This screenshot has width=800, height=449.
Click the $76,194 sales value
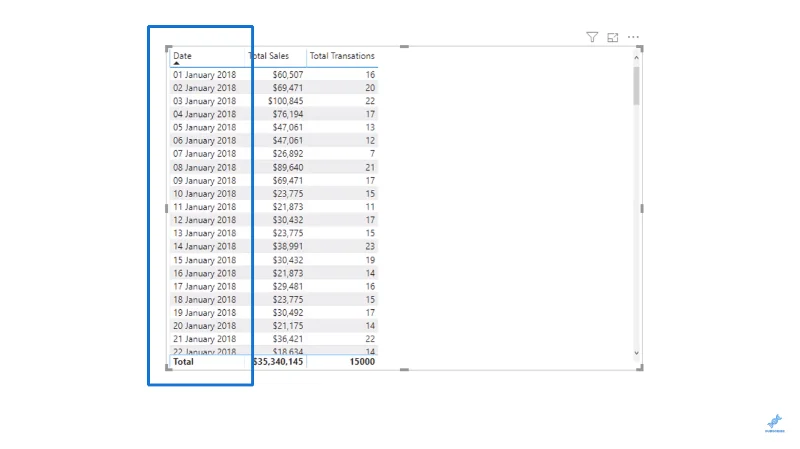pyautogui.click(x=288, y=114)
